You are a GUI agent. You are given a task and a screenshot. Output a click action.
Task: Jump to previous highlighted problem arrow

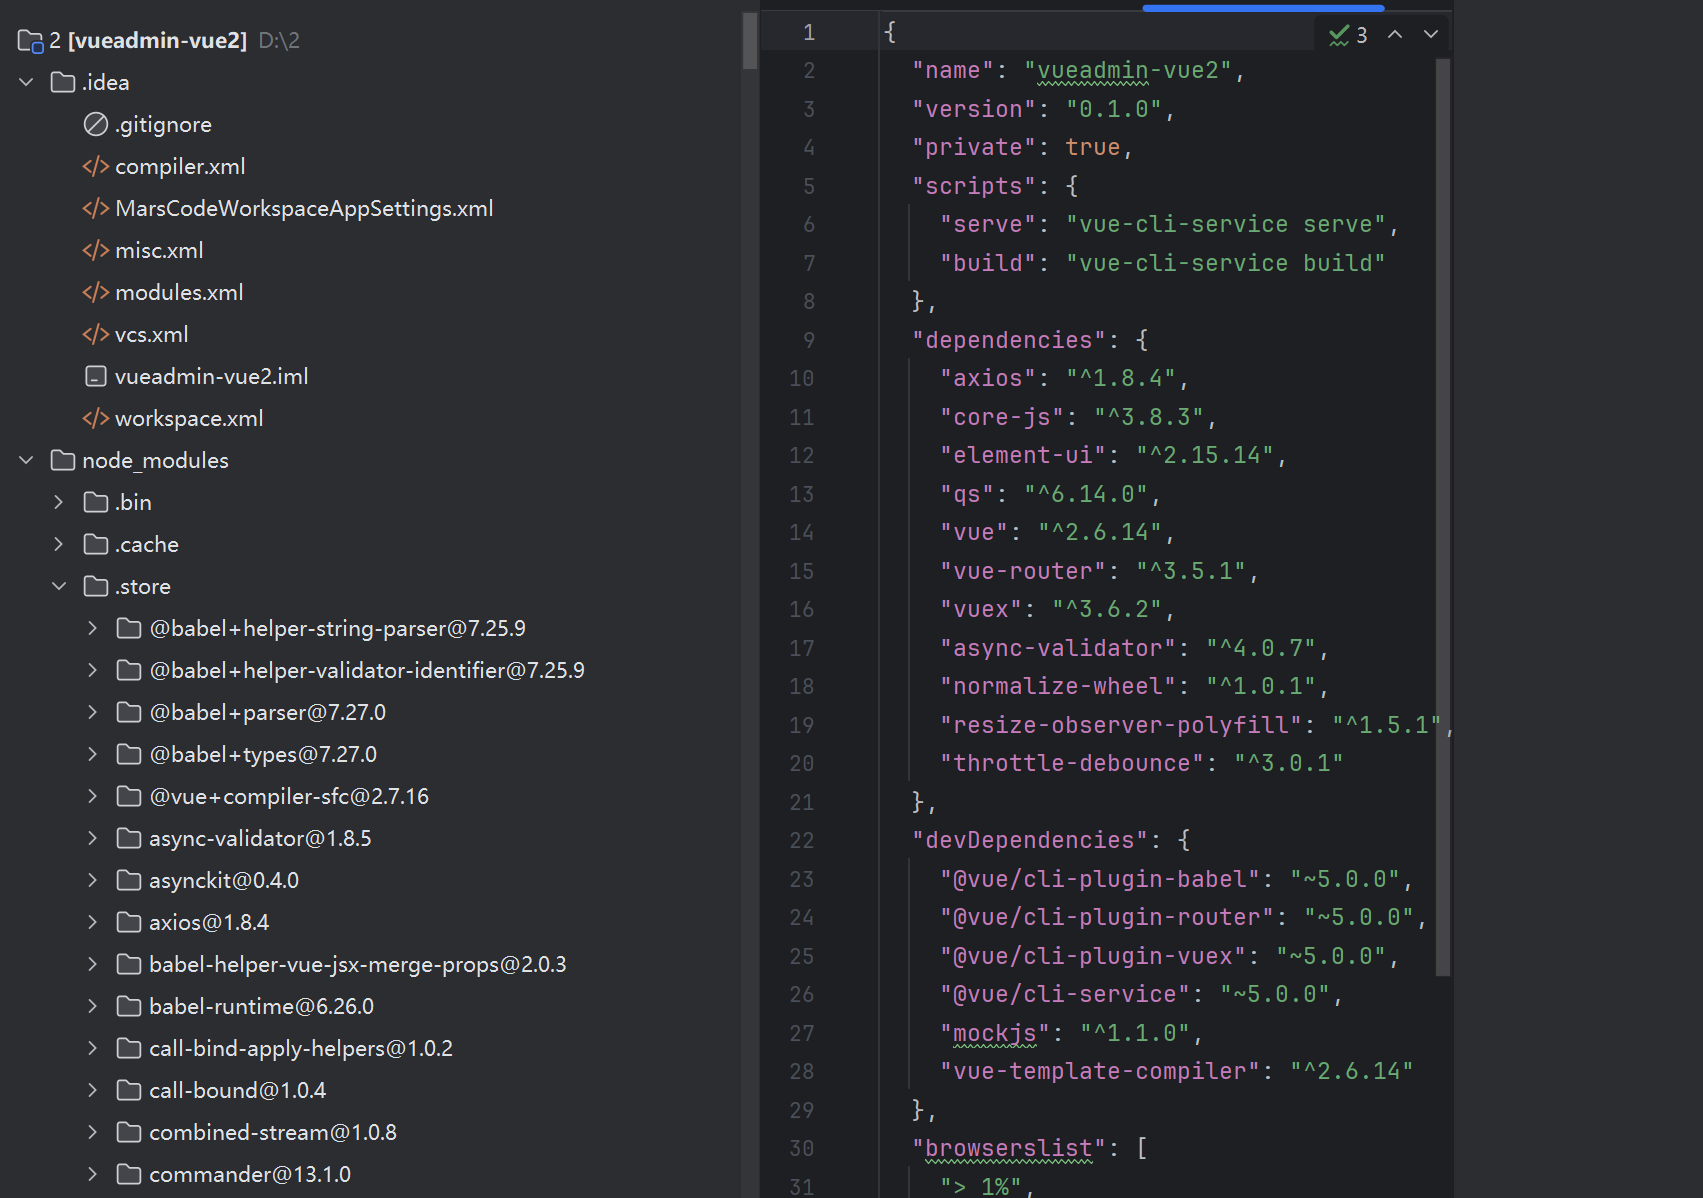tap(1395, 35)
